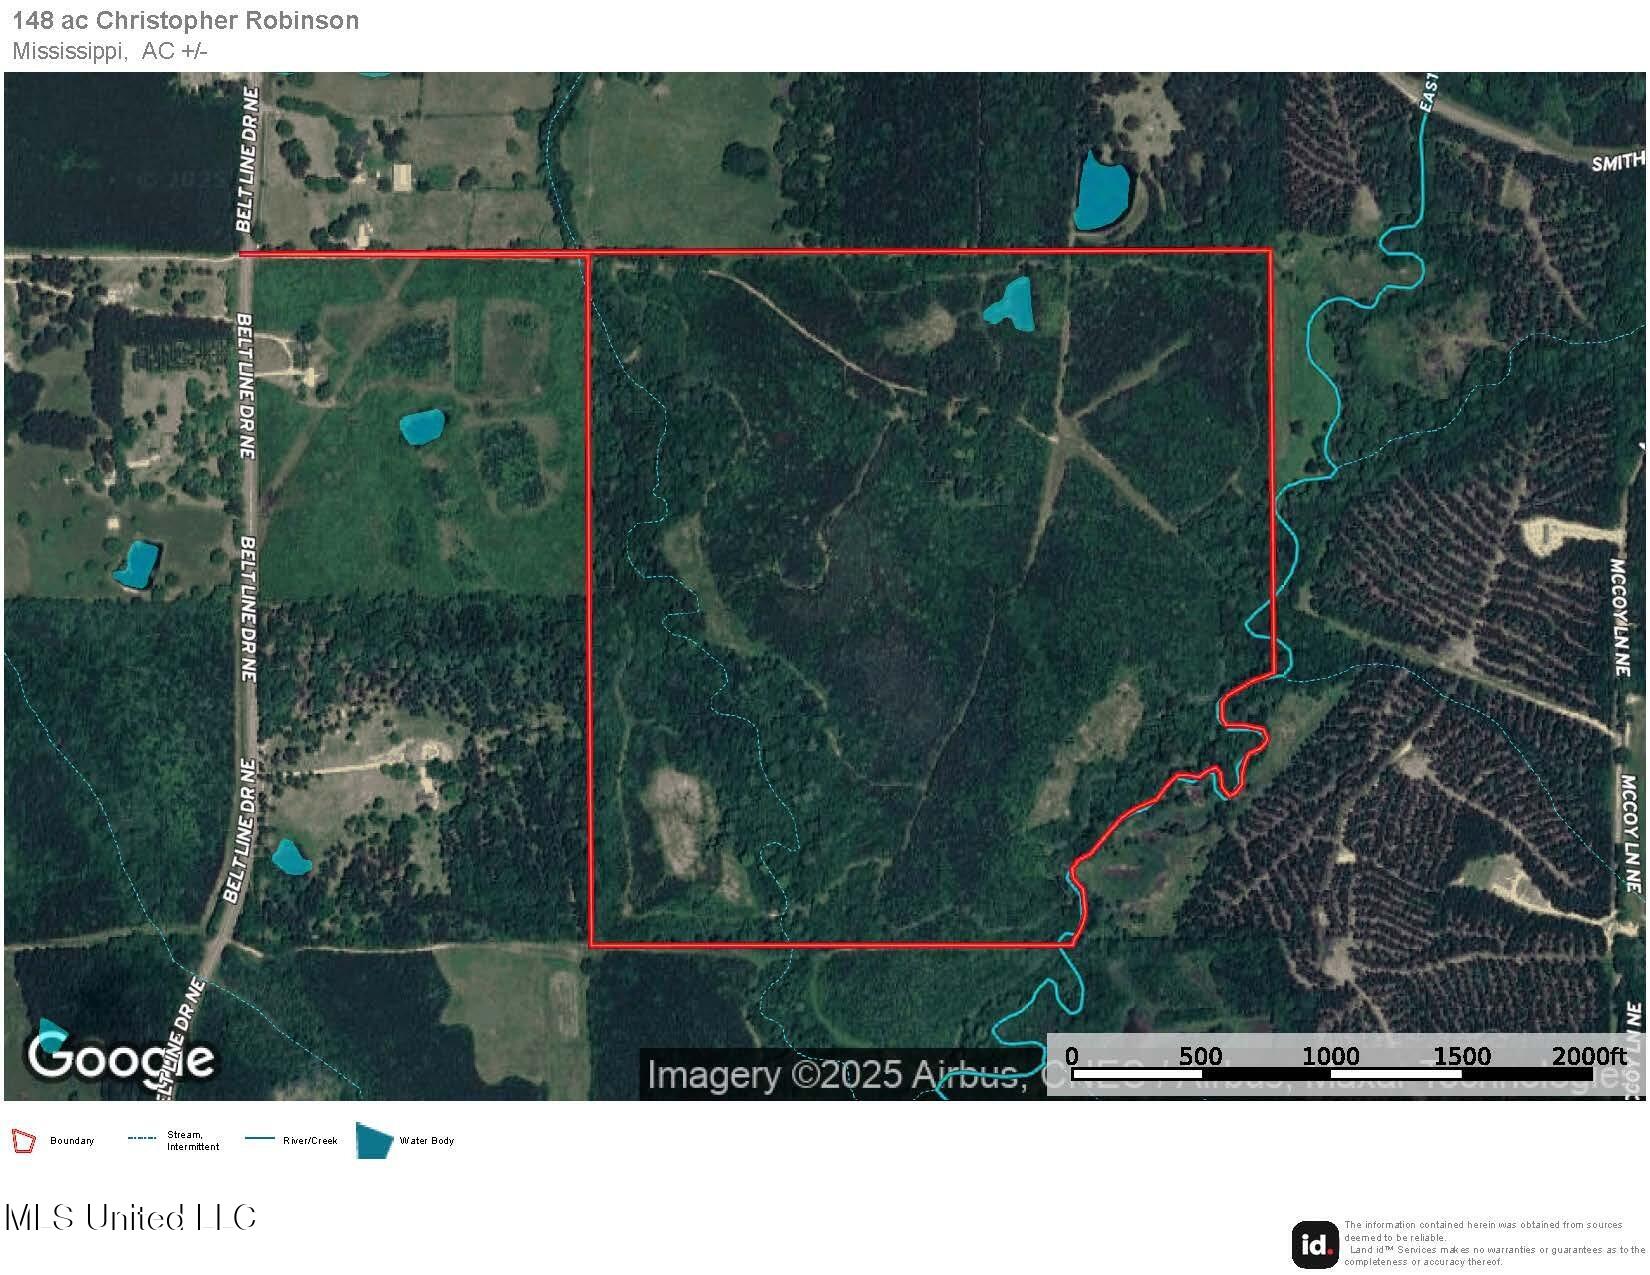Click the 2000ft mark on scale bar

click(1589, 1055)
